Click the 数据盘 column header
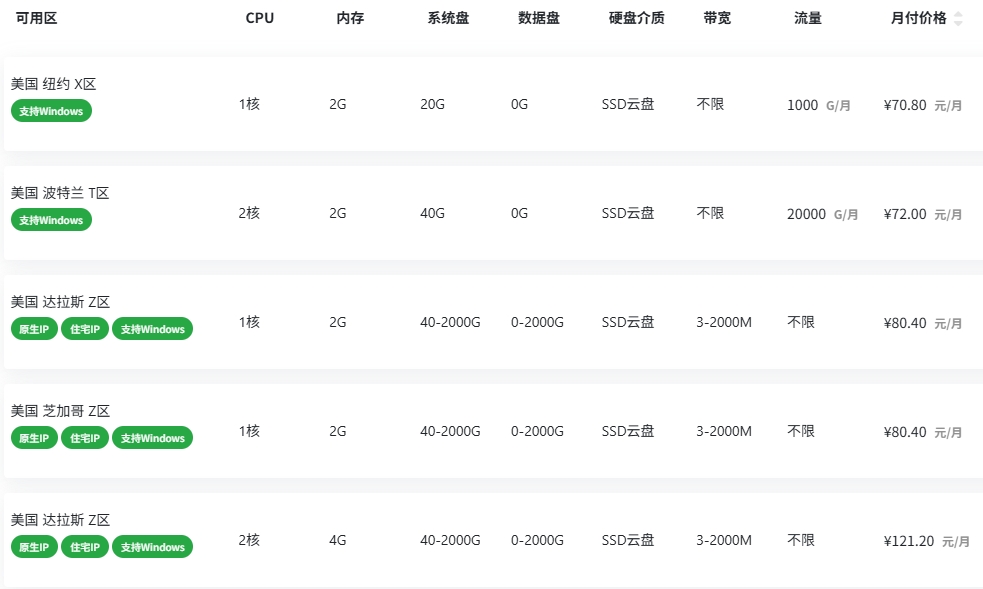 coord(539,17)
